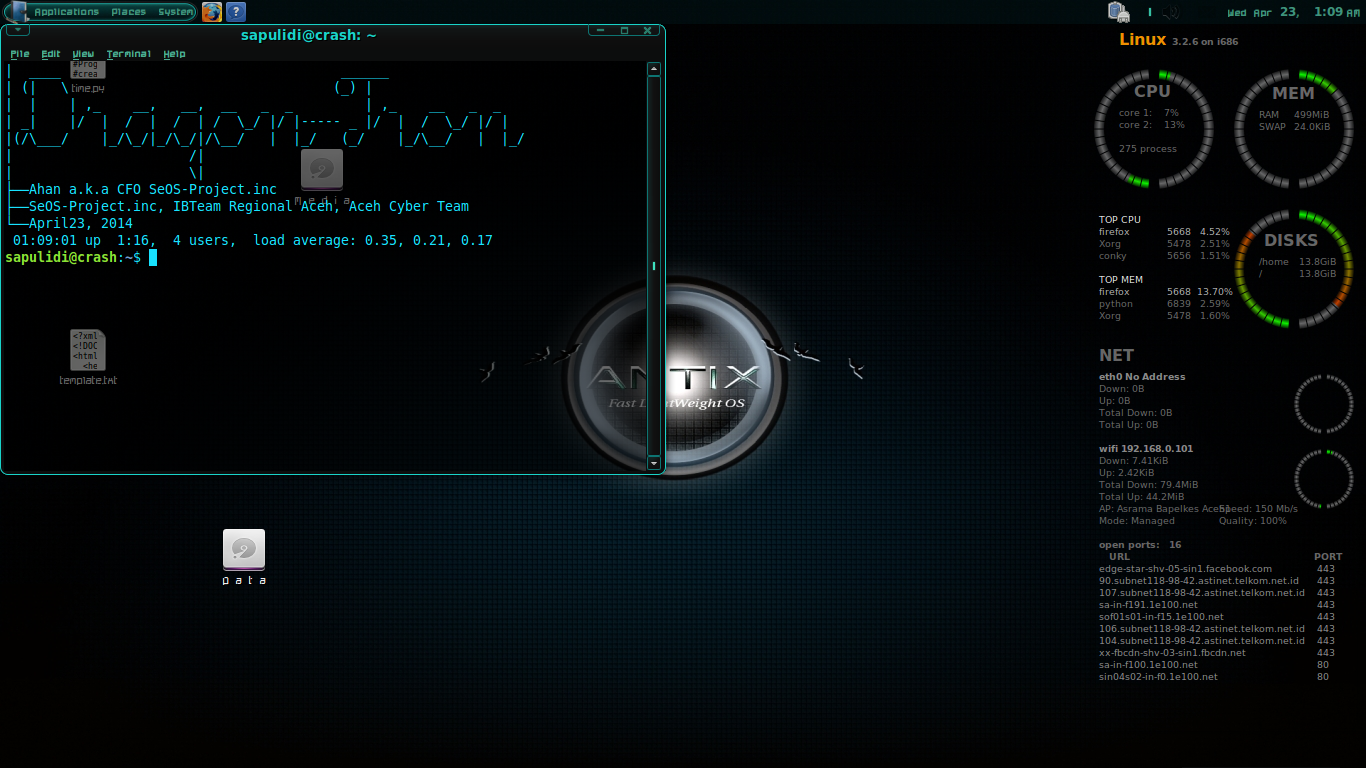Click 'firefox' under TOP MEM list
This screenshot has width=1366, height=768.
point(1114,292)
